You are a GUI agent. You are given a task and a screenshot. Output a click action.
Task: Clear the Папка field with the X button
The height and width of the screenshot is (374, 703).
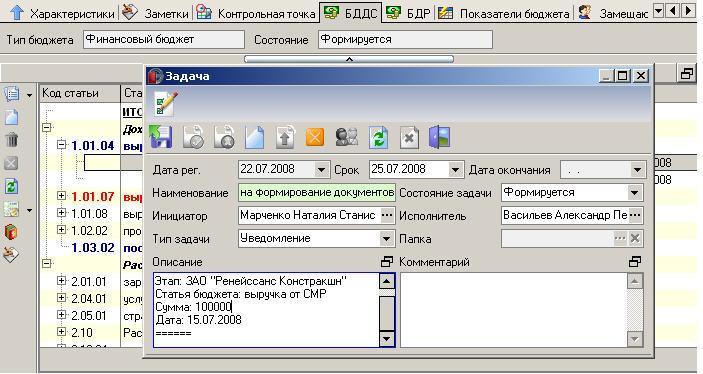point(635,239)
